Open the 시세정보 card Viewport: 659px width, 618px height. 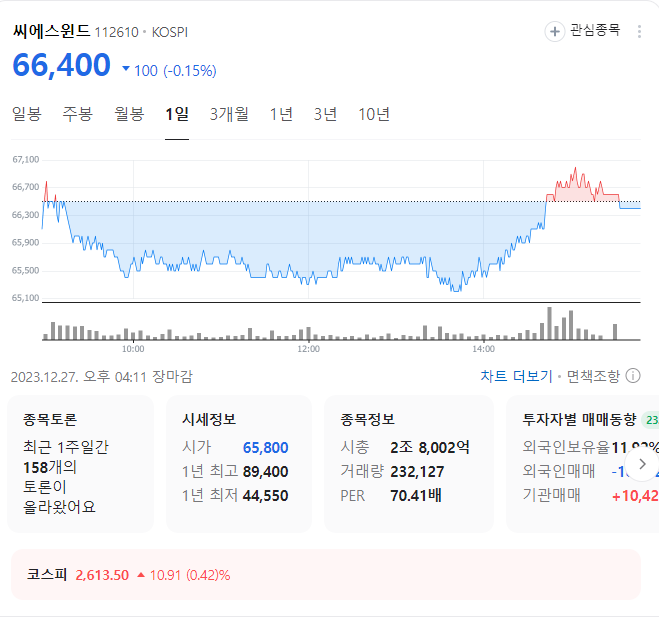click(239, 464)
